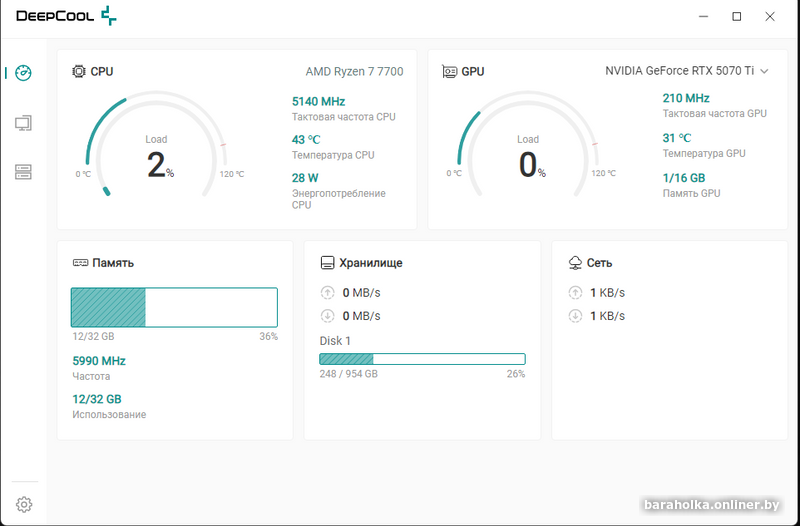800x526 pixels.
Task: Click the GPU card icon
Action: click(449, 71)
